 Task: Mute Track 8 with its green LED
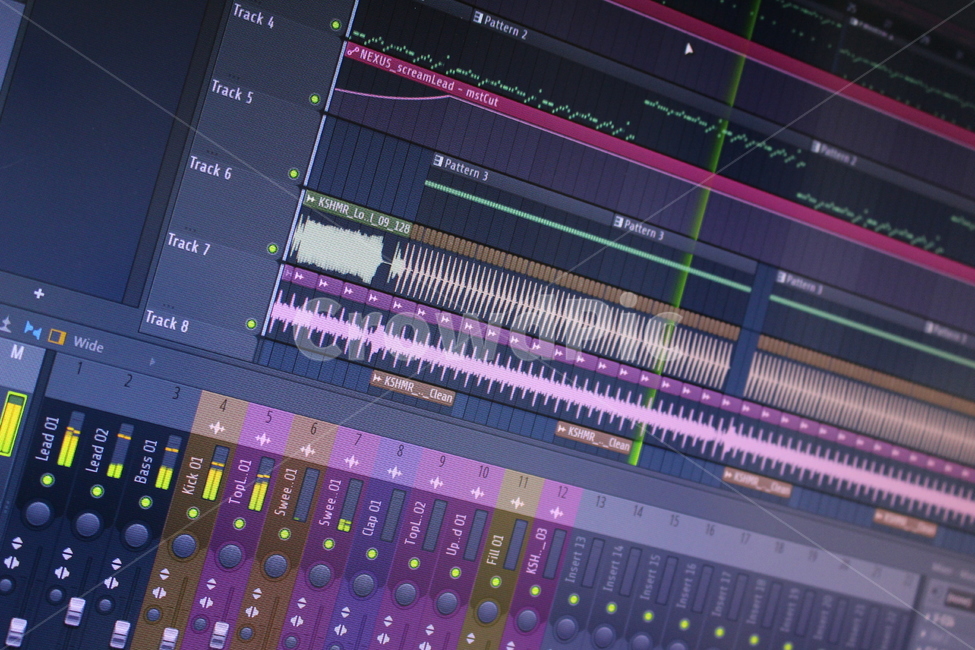point(251,324)
